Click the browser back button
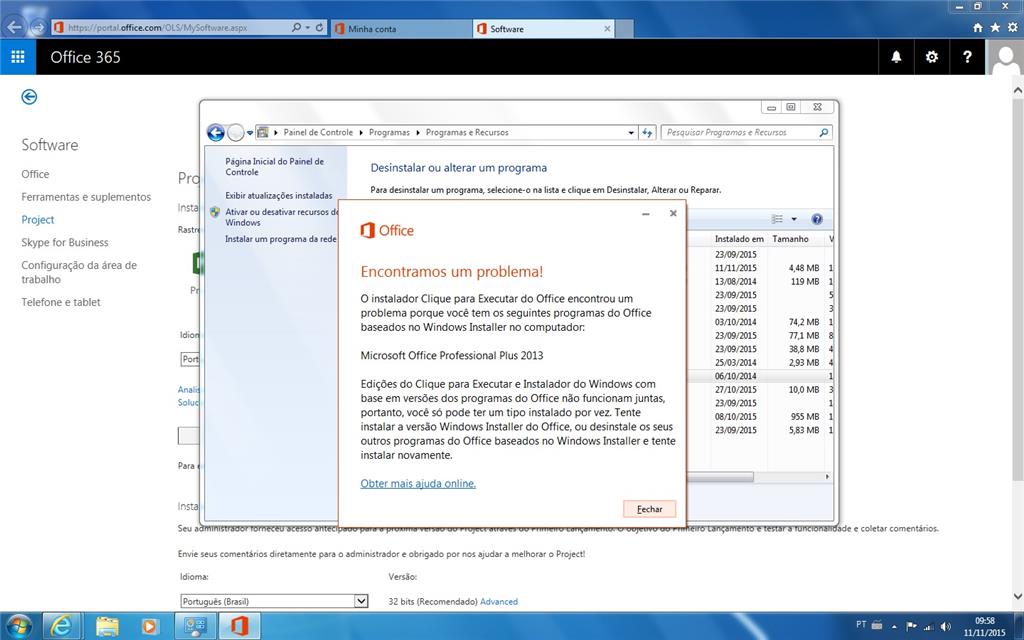Image resolution: width=1024 pixels, height=640 pixels. [x=14, y=27]
